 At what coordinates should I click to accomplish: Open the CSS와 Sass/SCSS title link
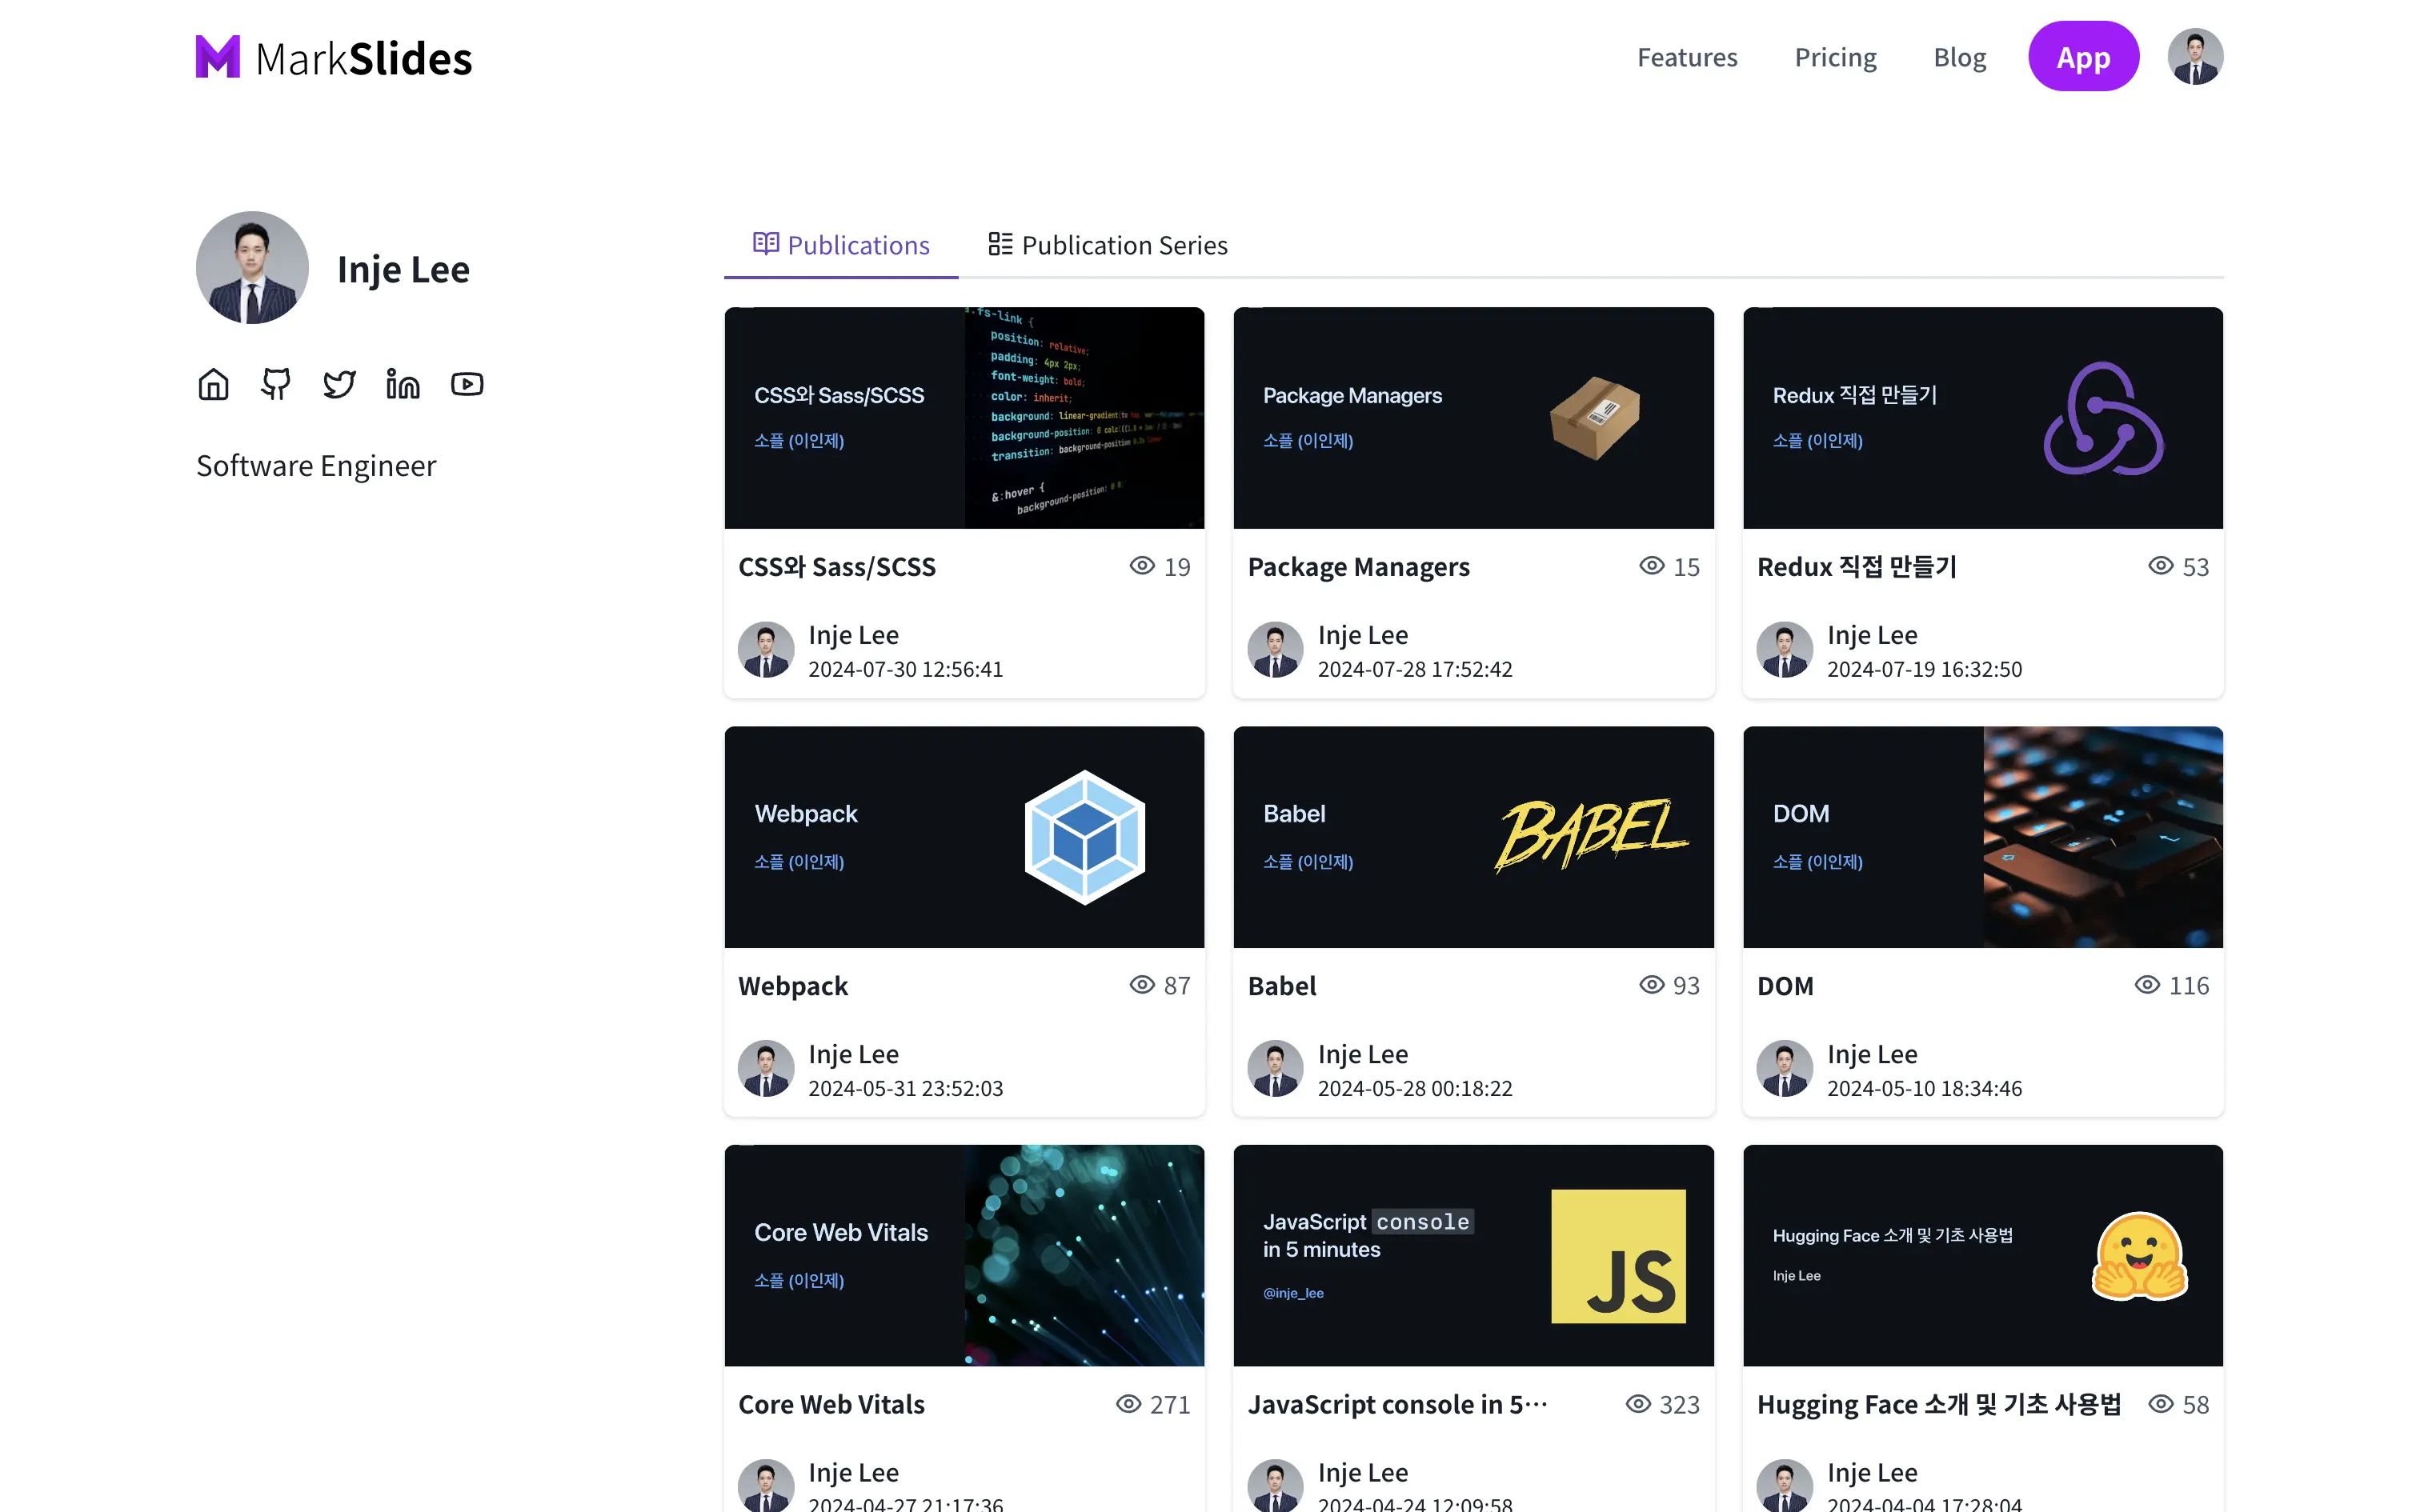click(x=837, y=567)
